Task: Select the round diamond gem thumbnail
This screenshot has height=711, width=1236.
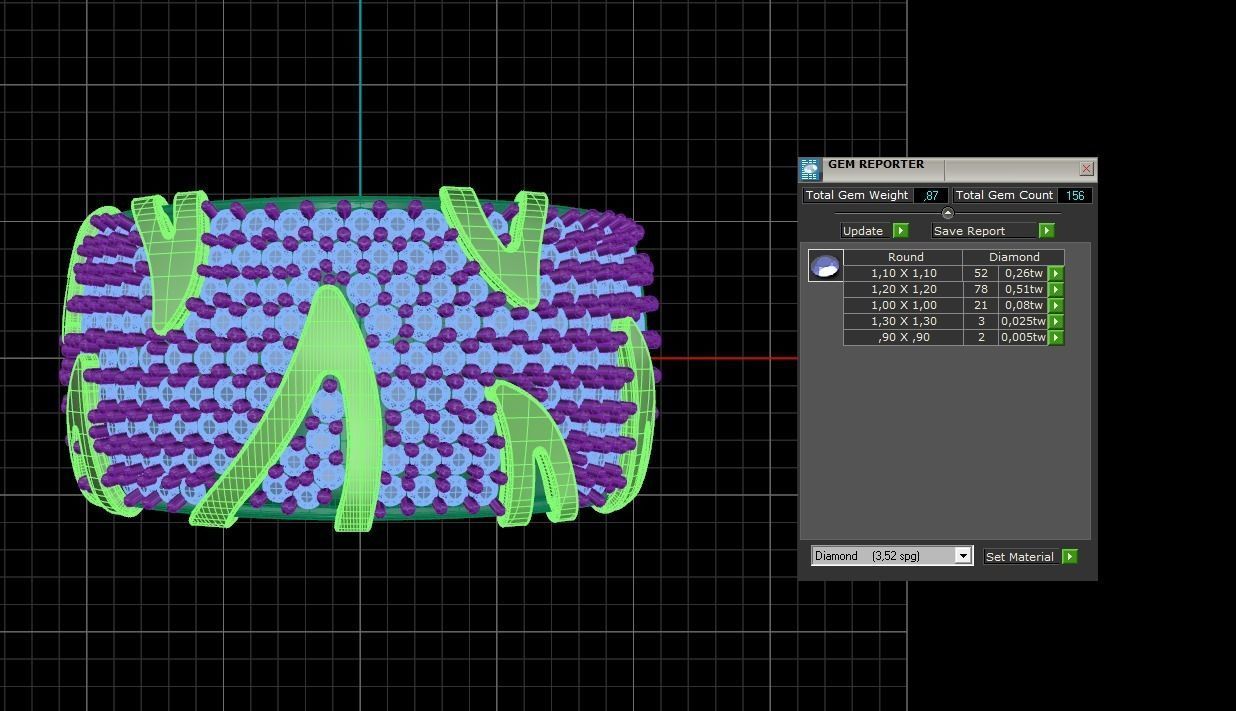Action: pyautogui.click(x=825, y=266)
